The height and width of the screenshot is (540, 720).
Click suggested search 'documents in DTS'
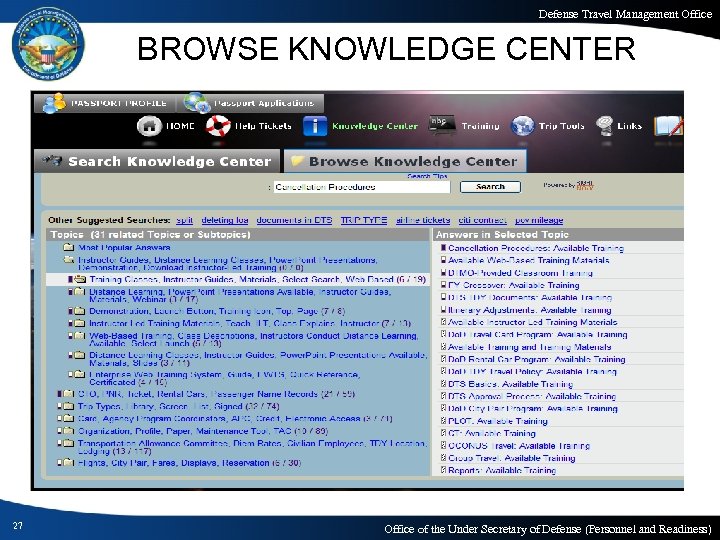click(x=294, y=220)
